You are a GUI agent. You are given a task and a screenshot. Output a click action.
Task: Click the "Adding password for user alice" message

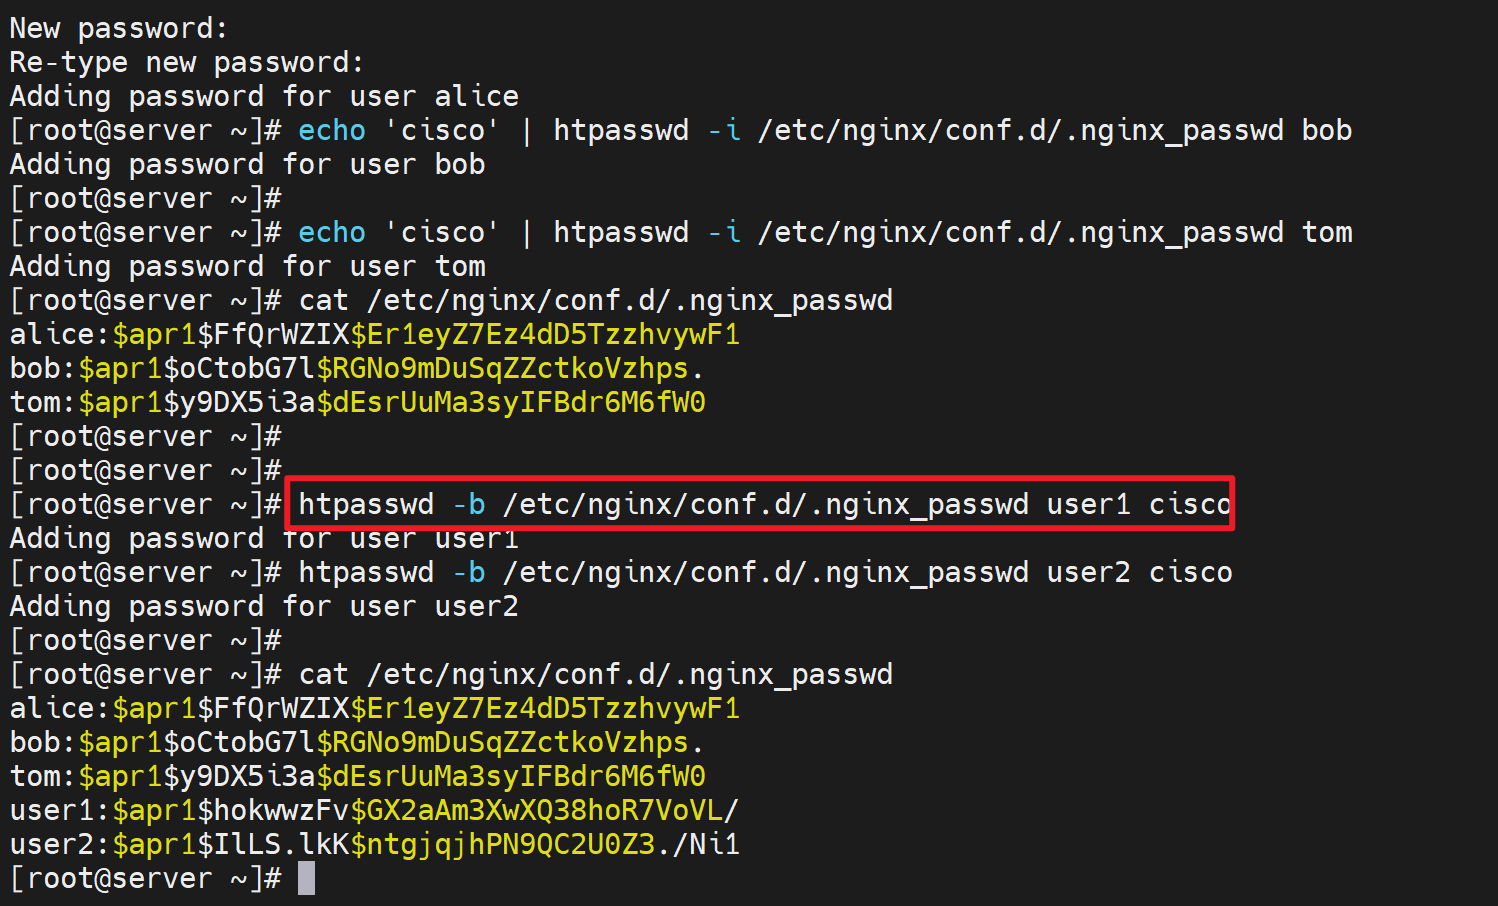[x=264, y=96]
